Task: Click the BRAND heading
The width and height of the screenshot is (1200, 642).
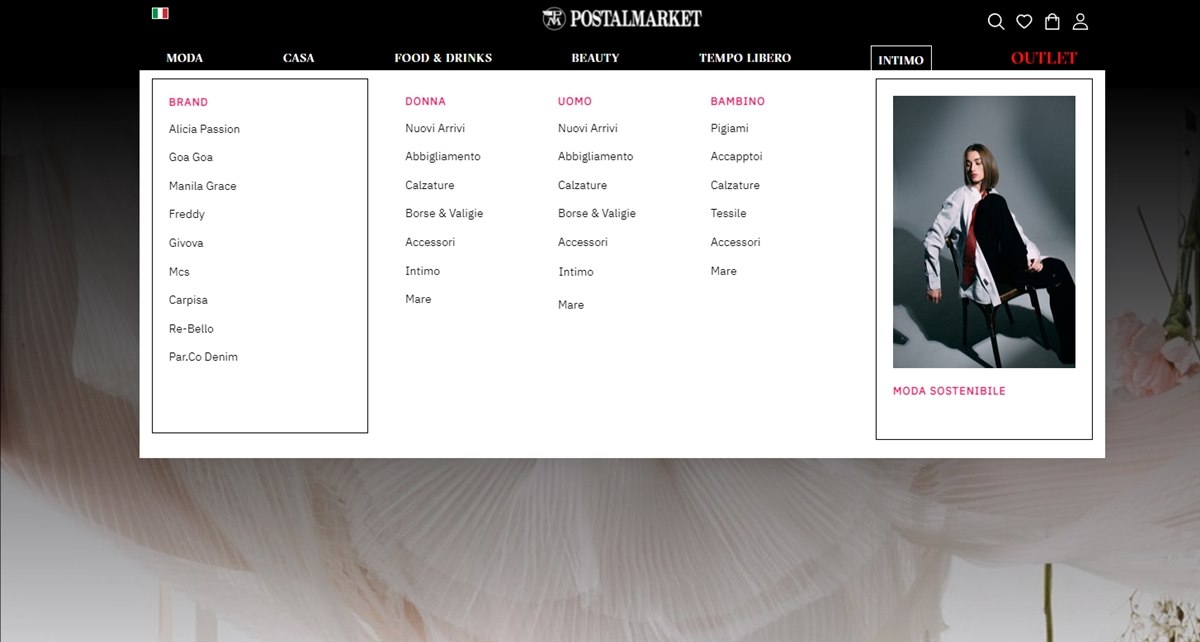Action: 188,102
